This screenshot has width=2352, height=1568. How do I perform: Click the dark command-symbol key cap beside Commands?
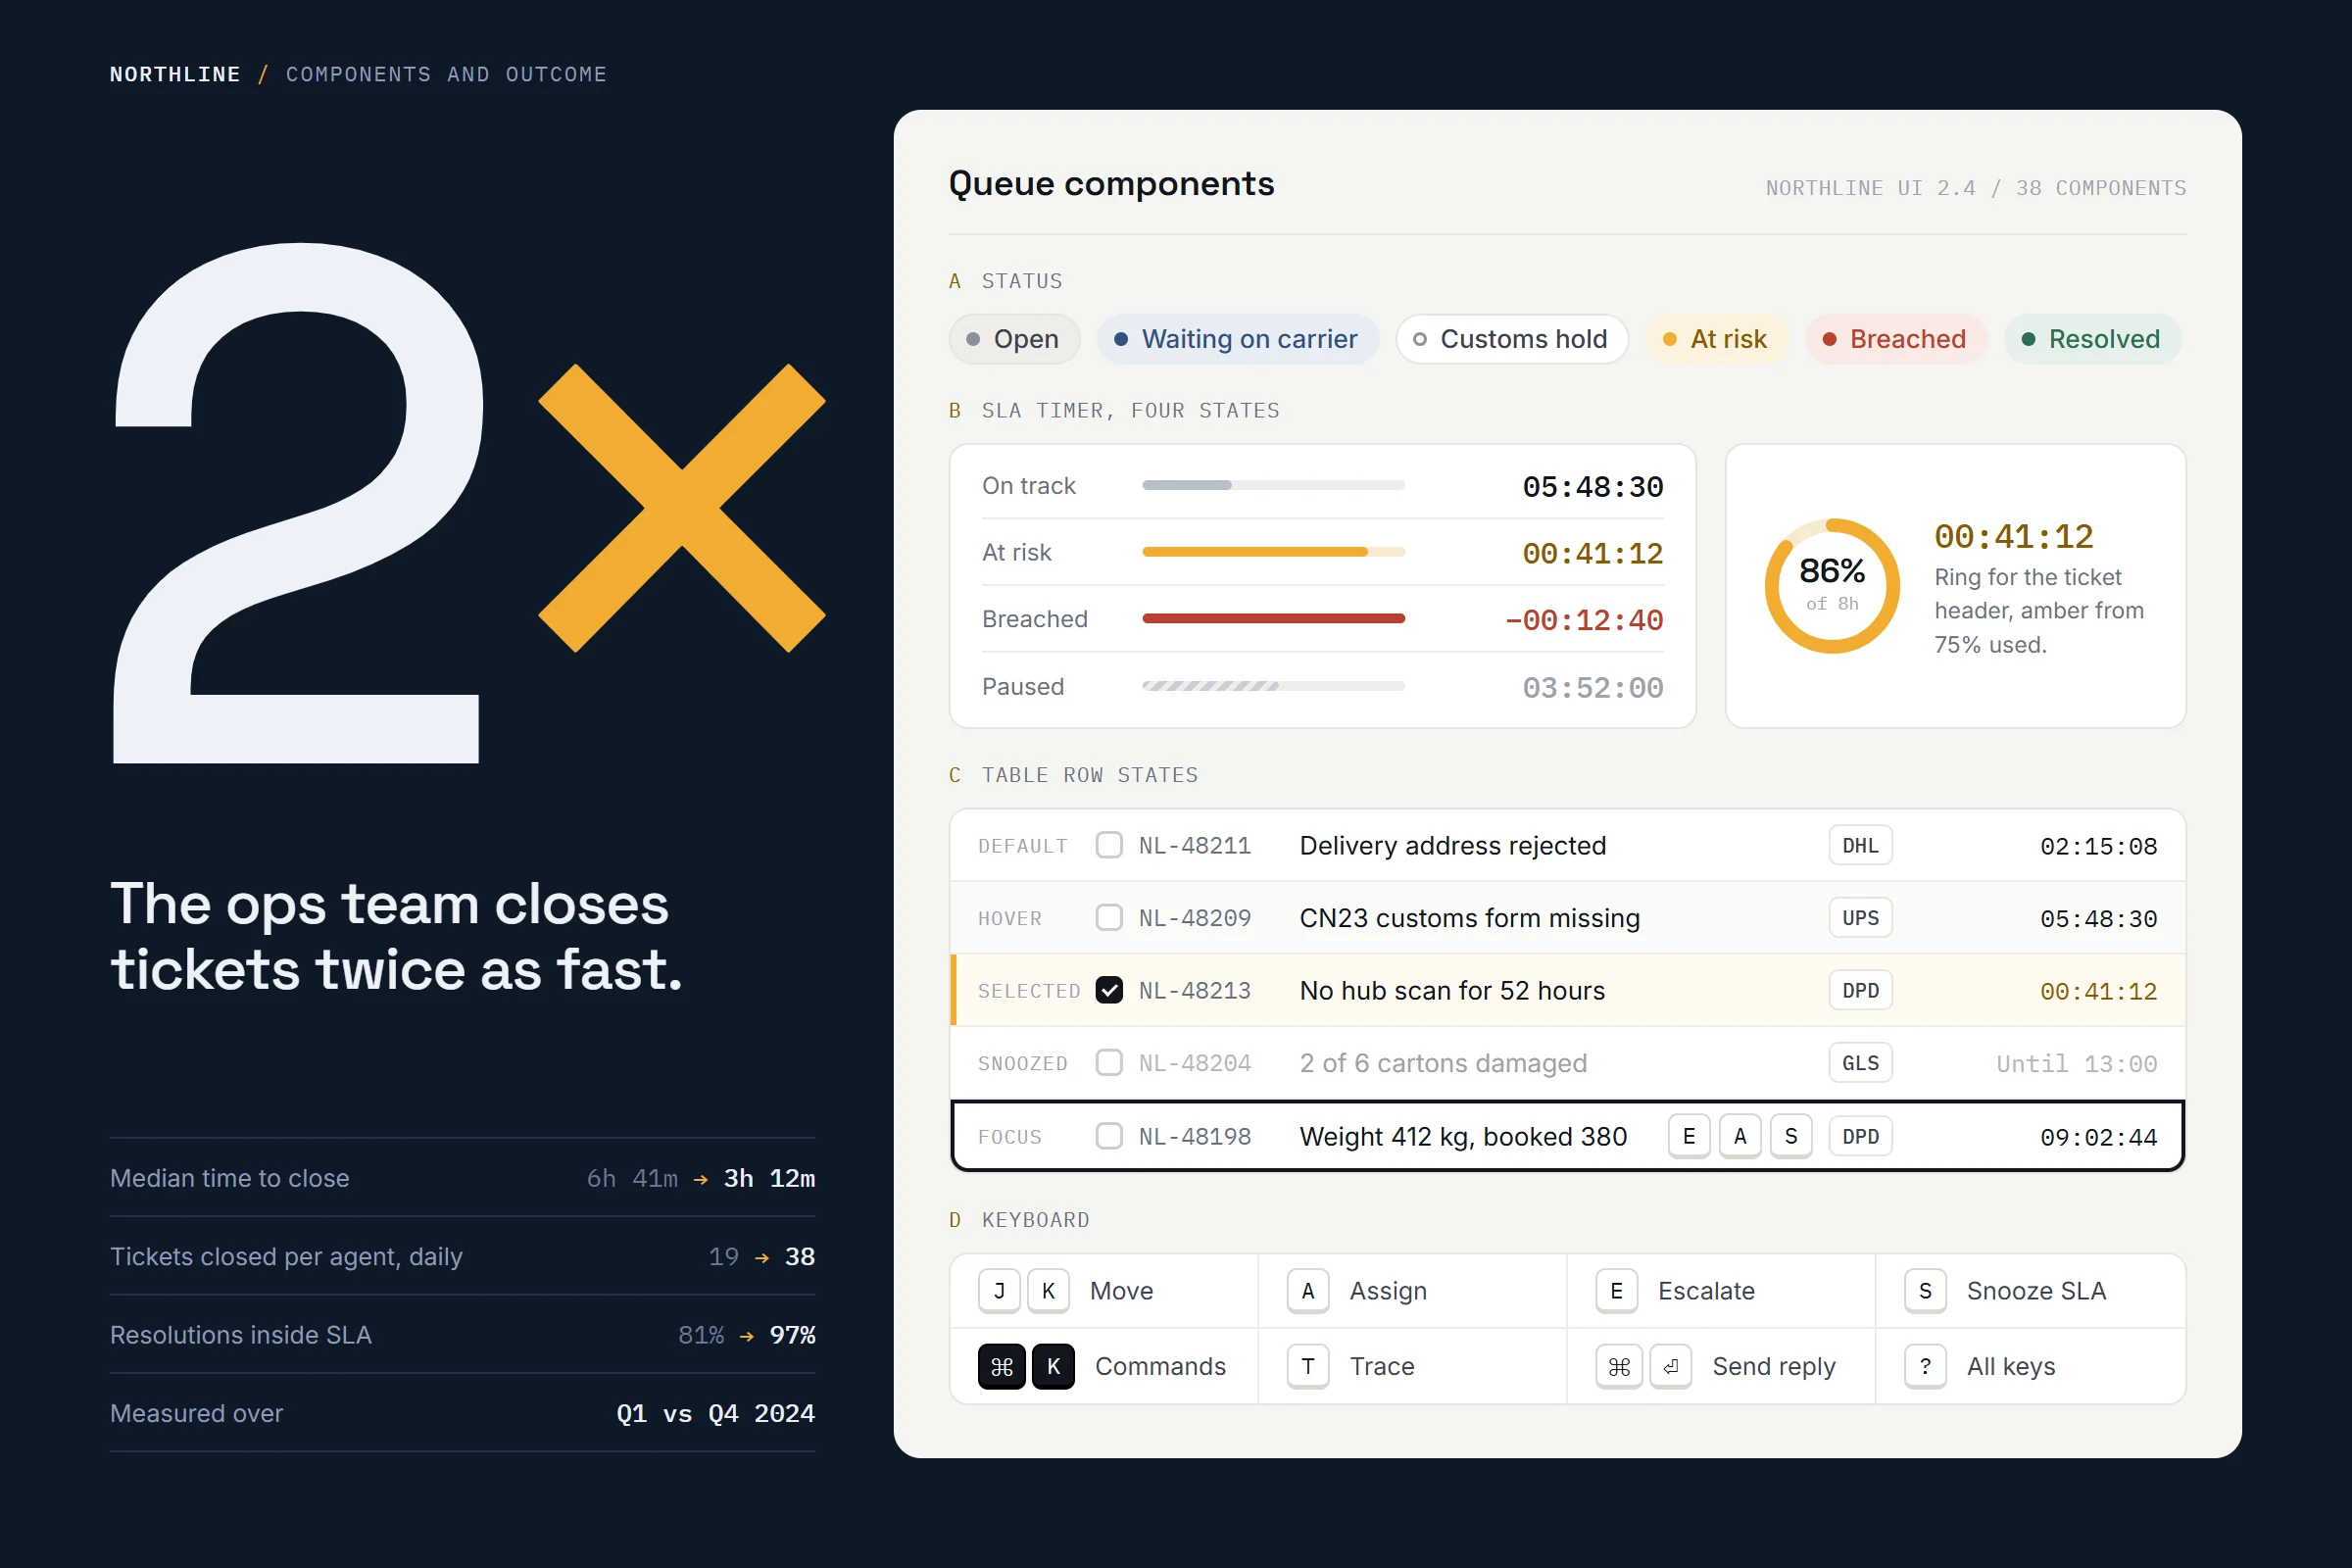click(x=1001, y=1366)
